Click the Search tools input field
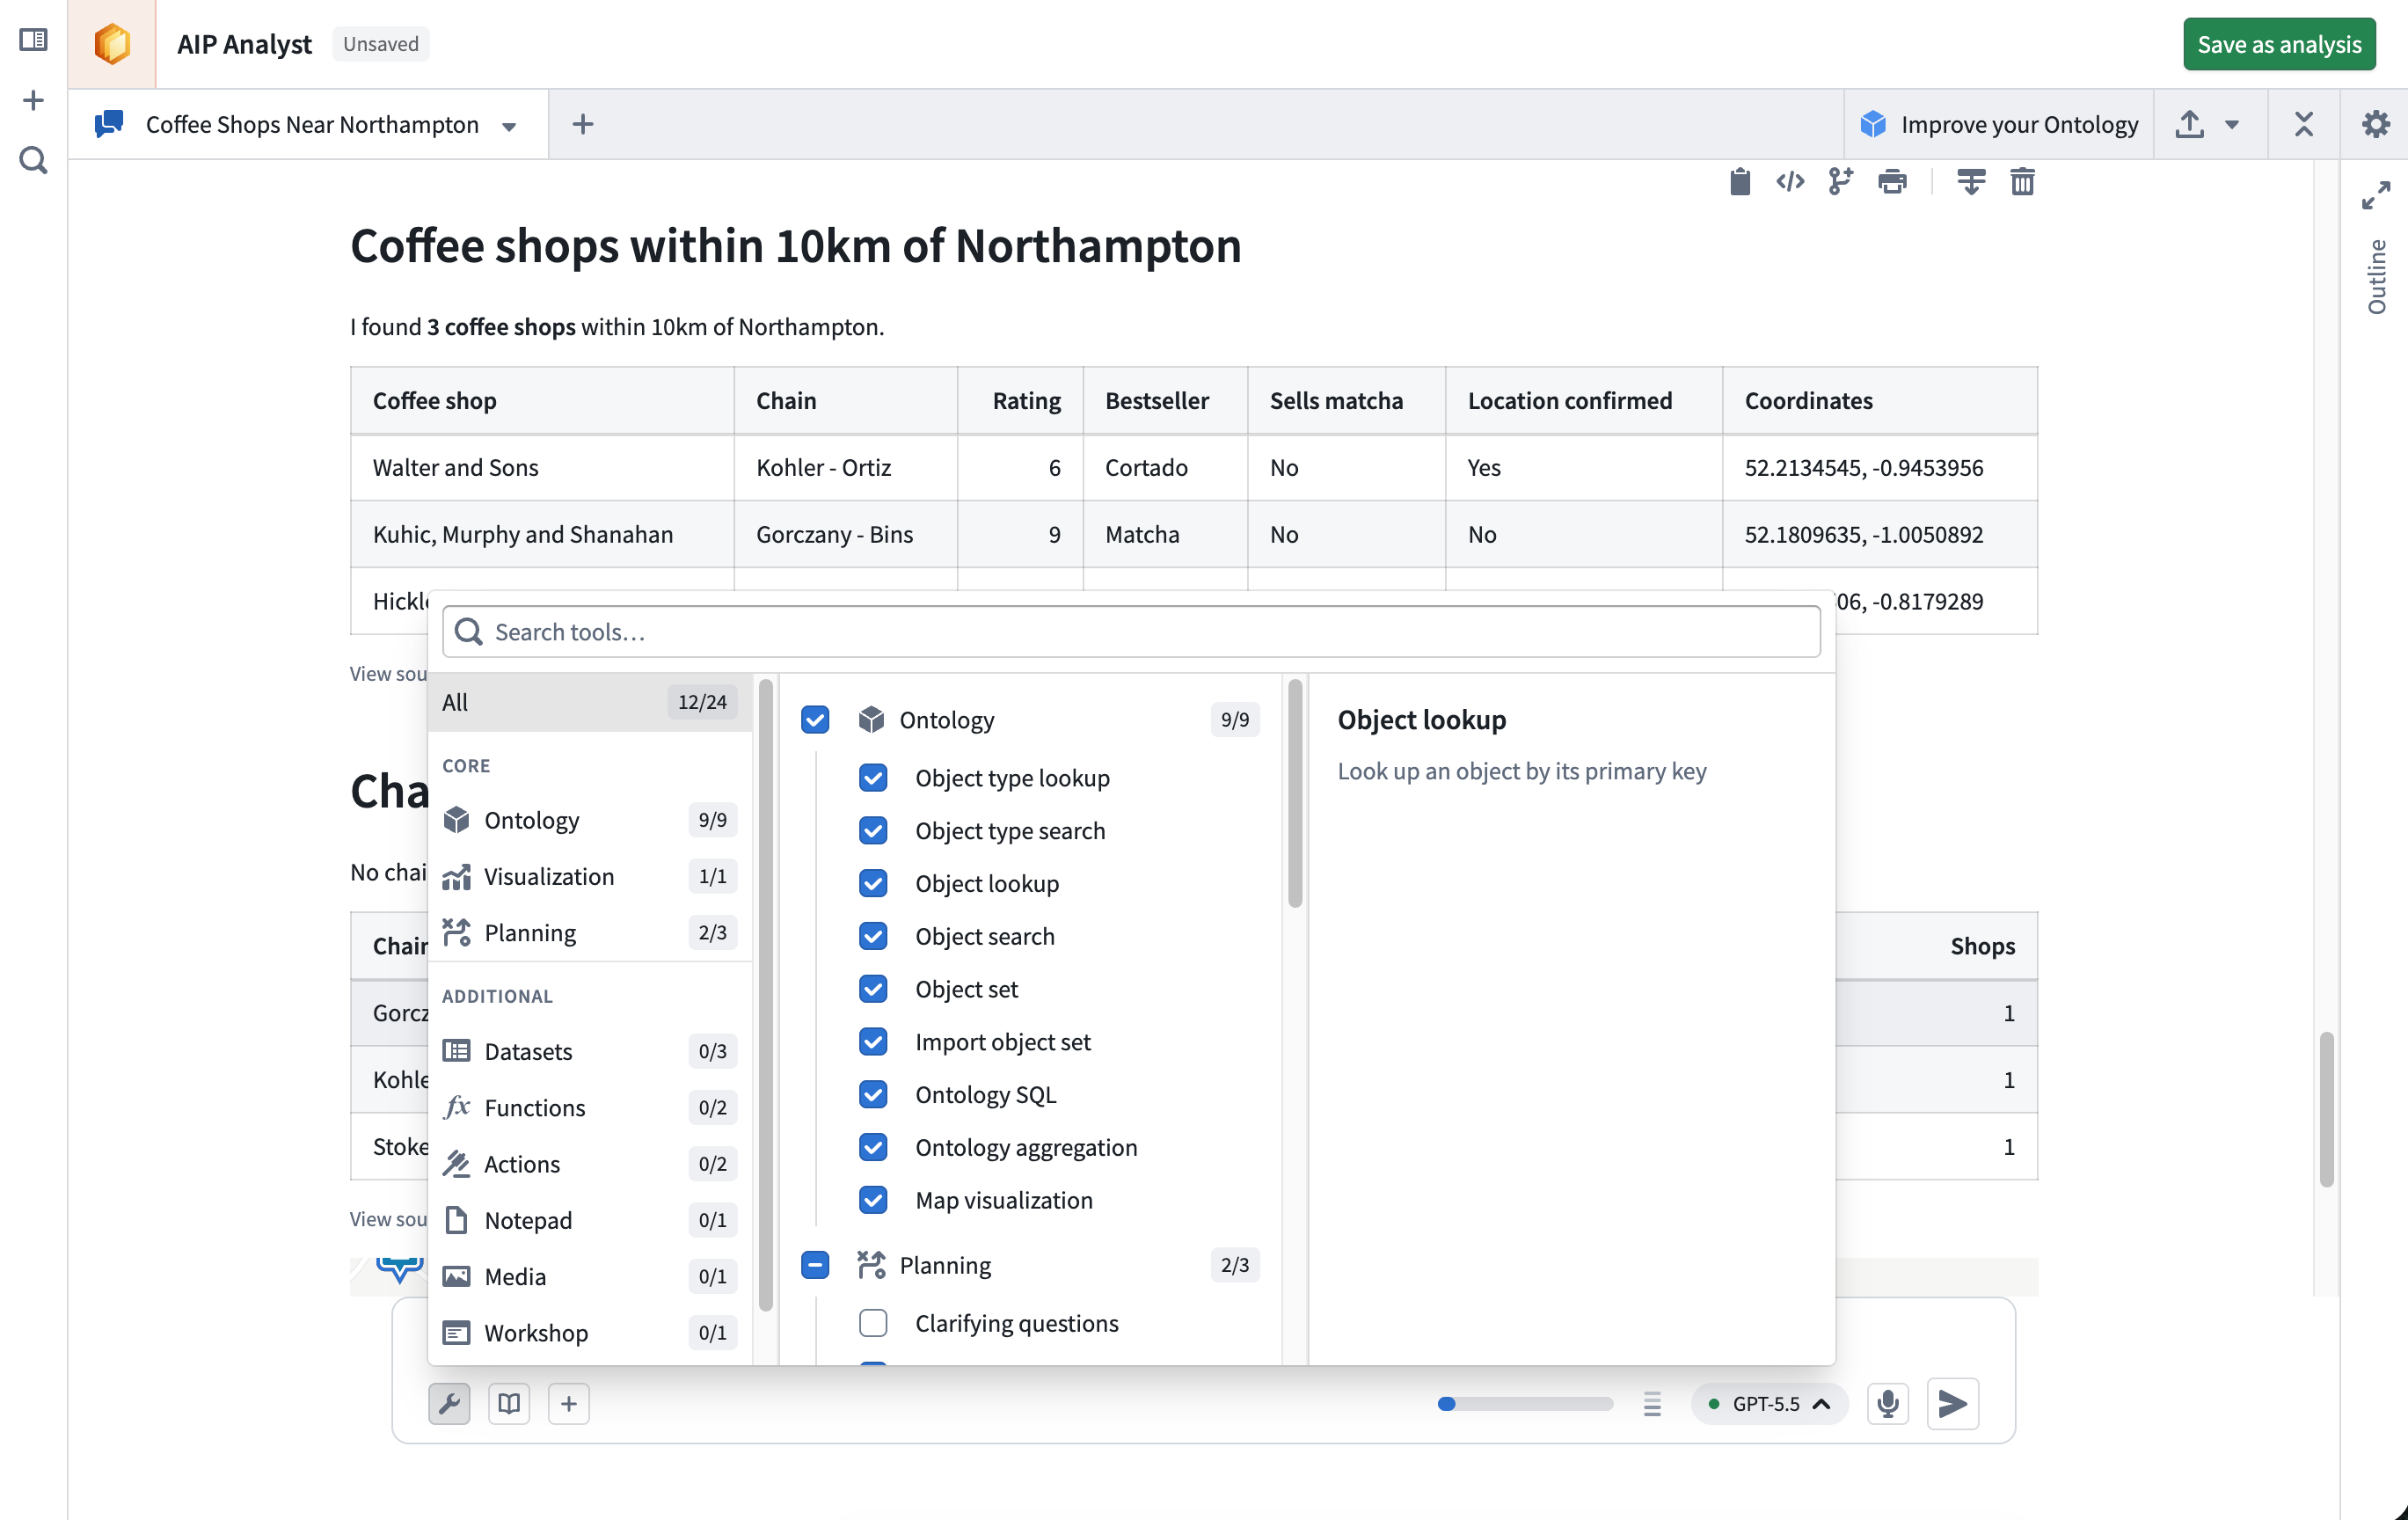Image resolution: width=2408 pixels, height=1520 pixels. click(1131, 632)
